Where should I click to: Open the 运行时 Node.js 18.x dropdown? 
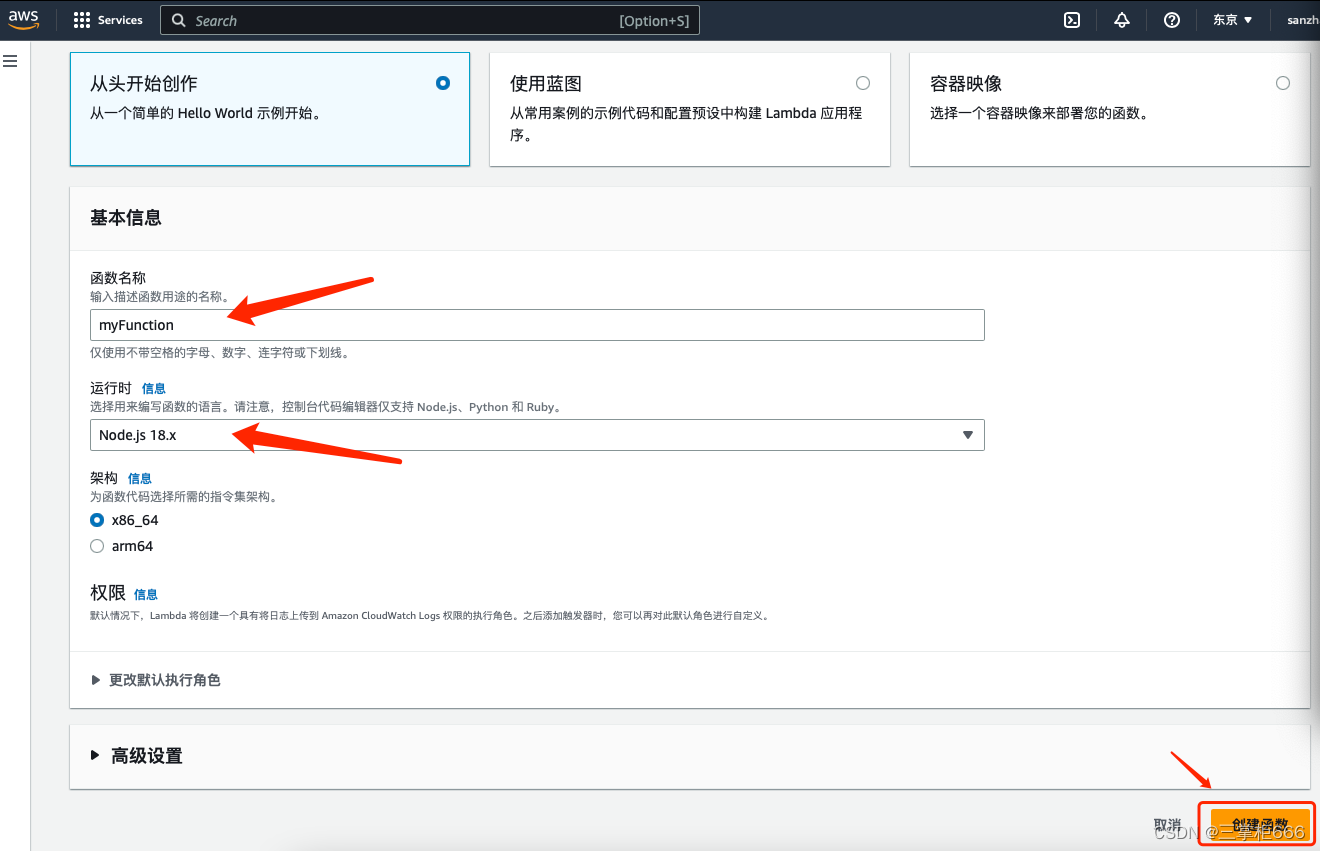click(x=537, y=435)
